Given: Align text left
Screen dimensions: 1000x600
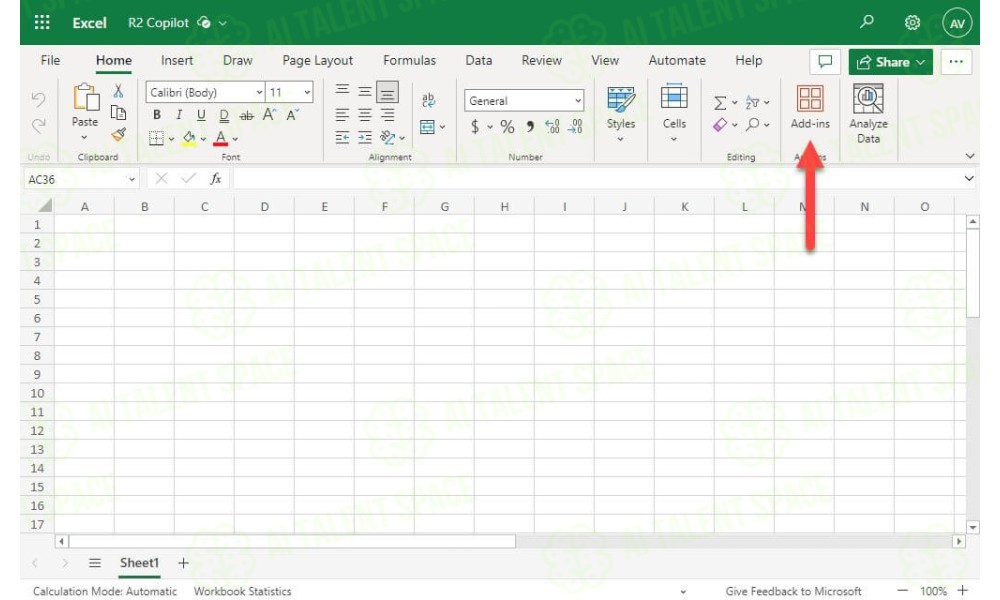Looking at the screenshot, I should pos(342,115).
